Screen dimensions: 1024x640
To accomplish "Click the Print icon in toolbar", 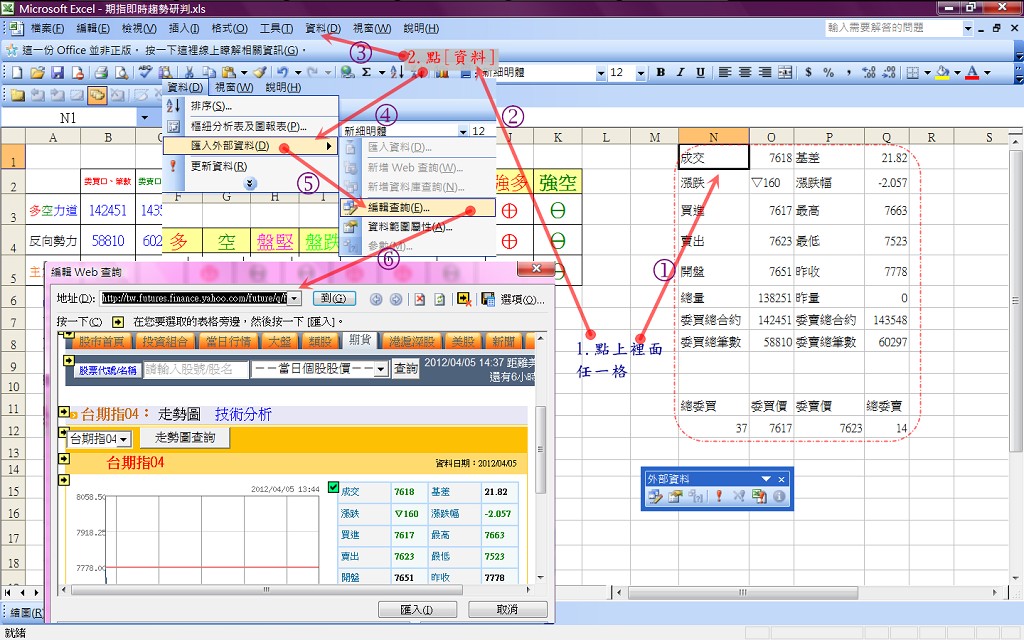I will [101, 72].
